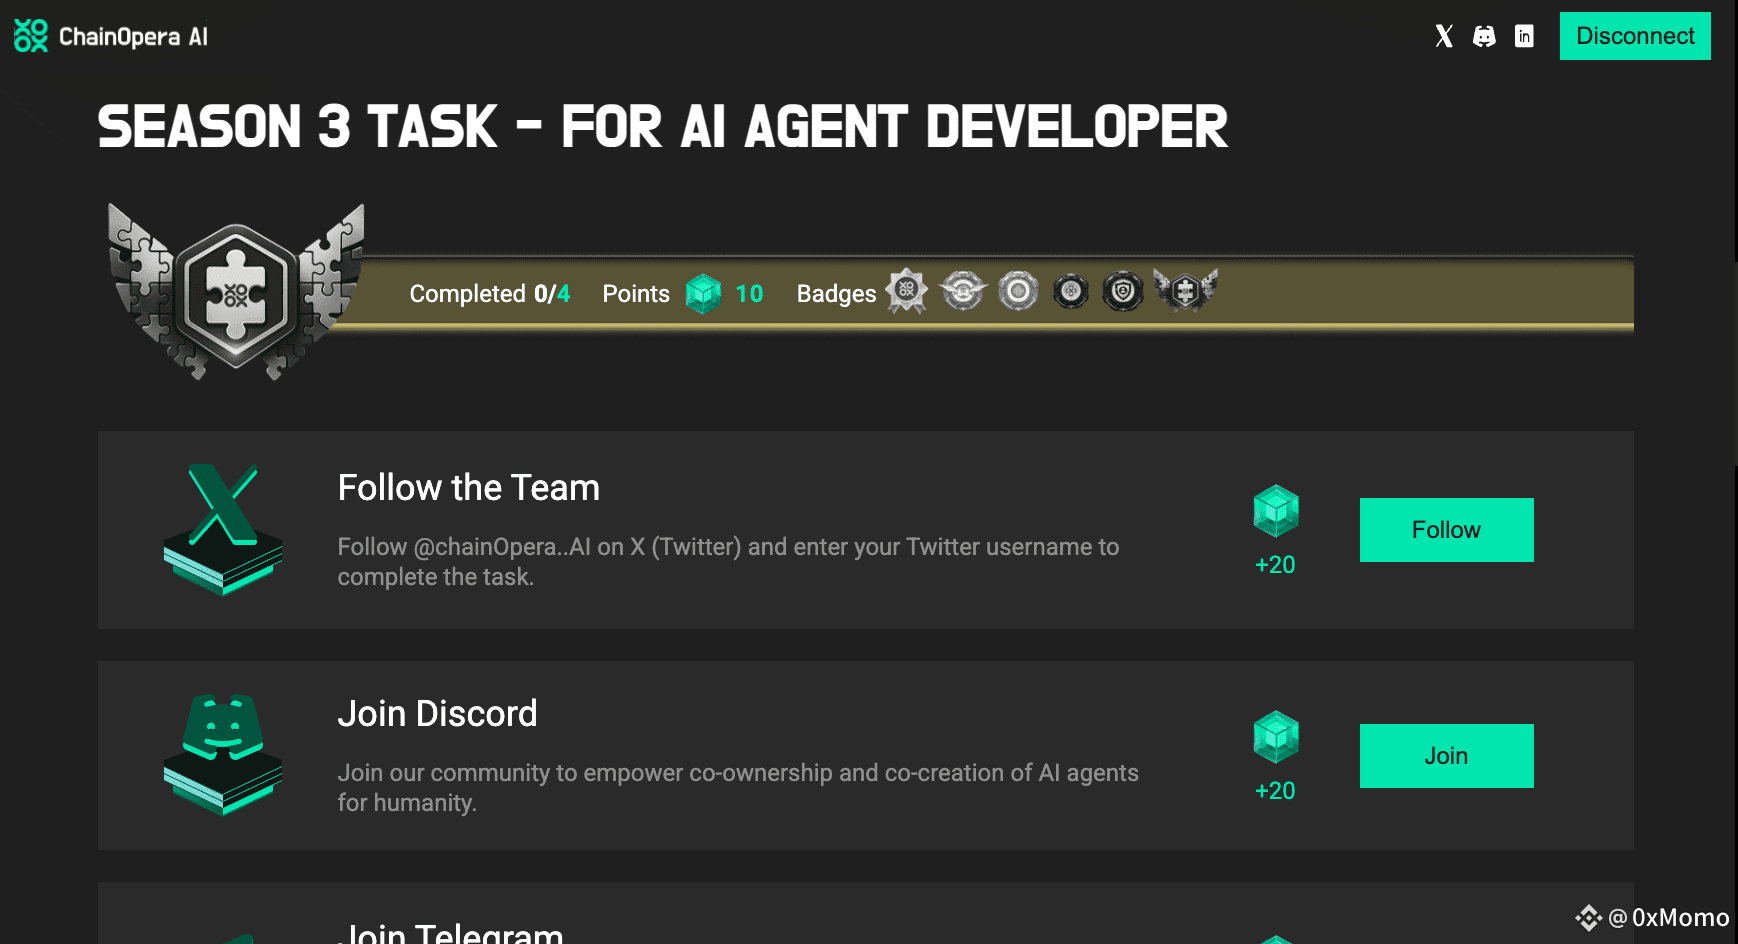Open the LinkedIn icon in header
Screen dimensions: 1738x944
pyautogui.click(x=1524, y=36)
